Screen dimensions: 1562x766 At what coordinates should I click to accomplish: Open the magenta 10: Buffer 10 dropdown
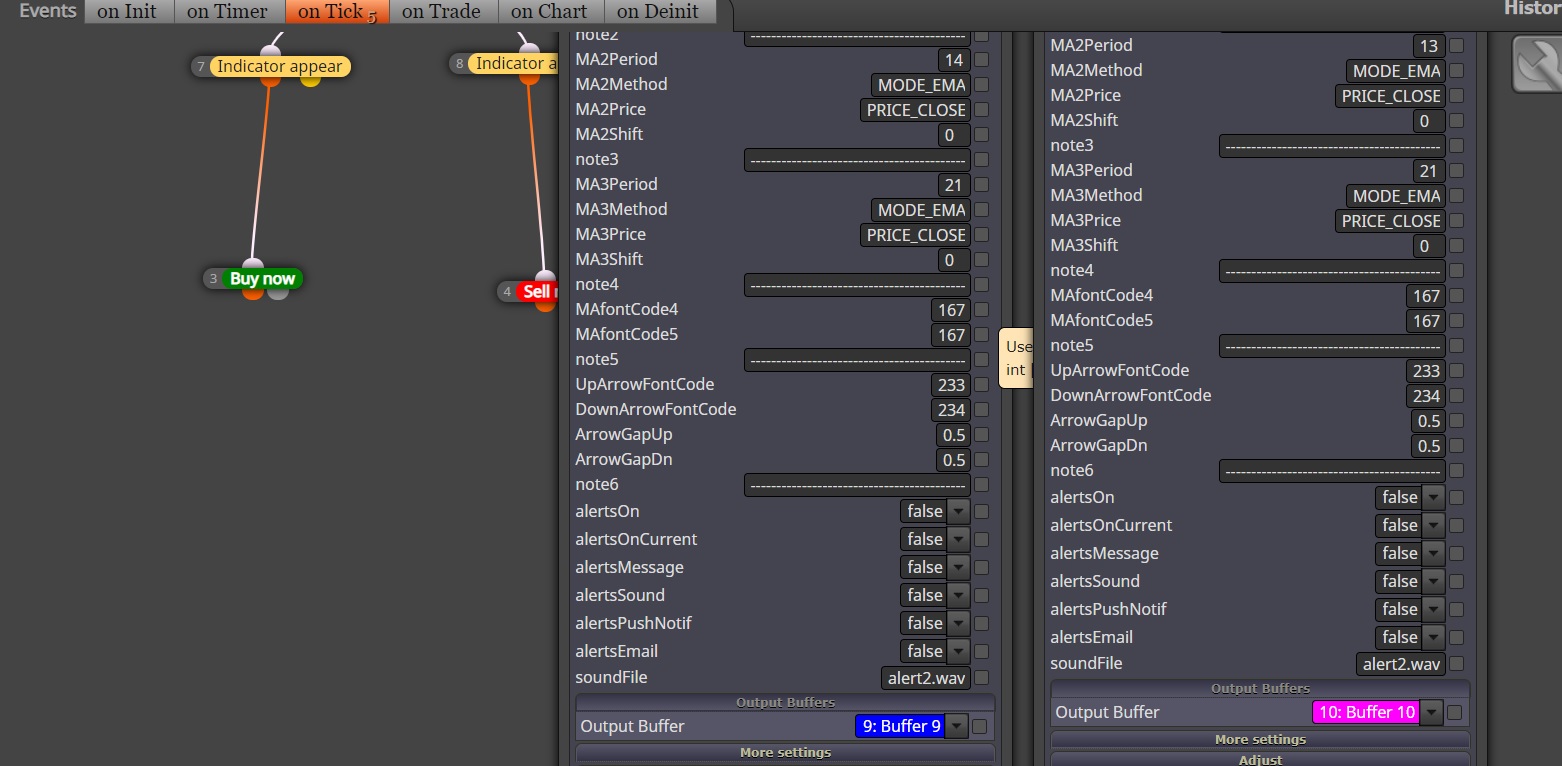coord(1377,713)
